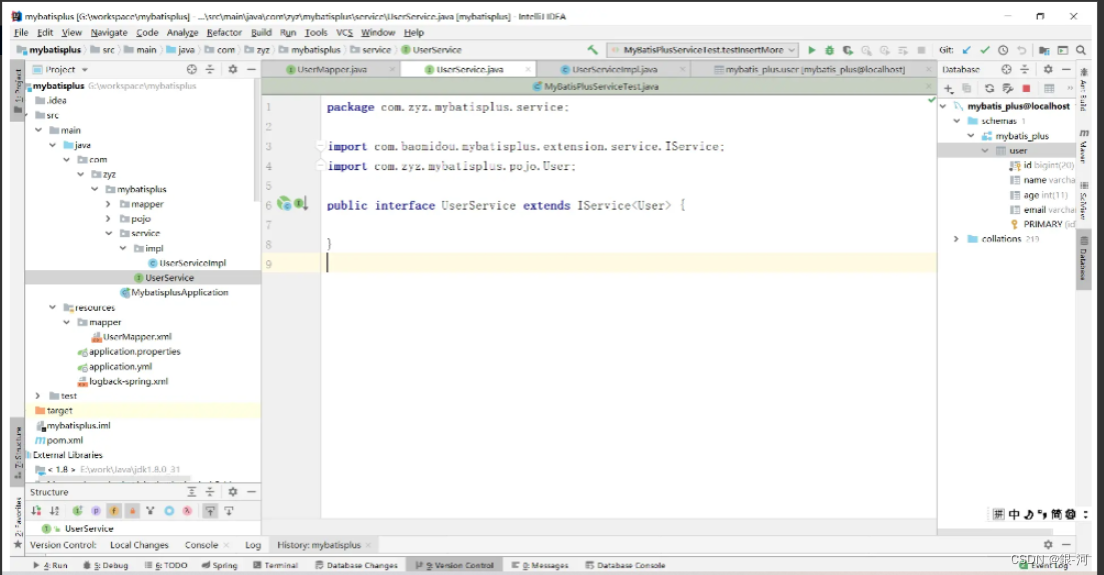Image resolution: width=1104 pixels, height=575 pixels.
Task: Open Project panel settings gear
Action: (x=233, y=69)
